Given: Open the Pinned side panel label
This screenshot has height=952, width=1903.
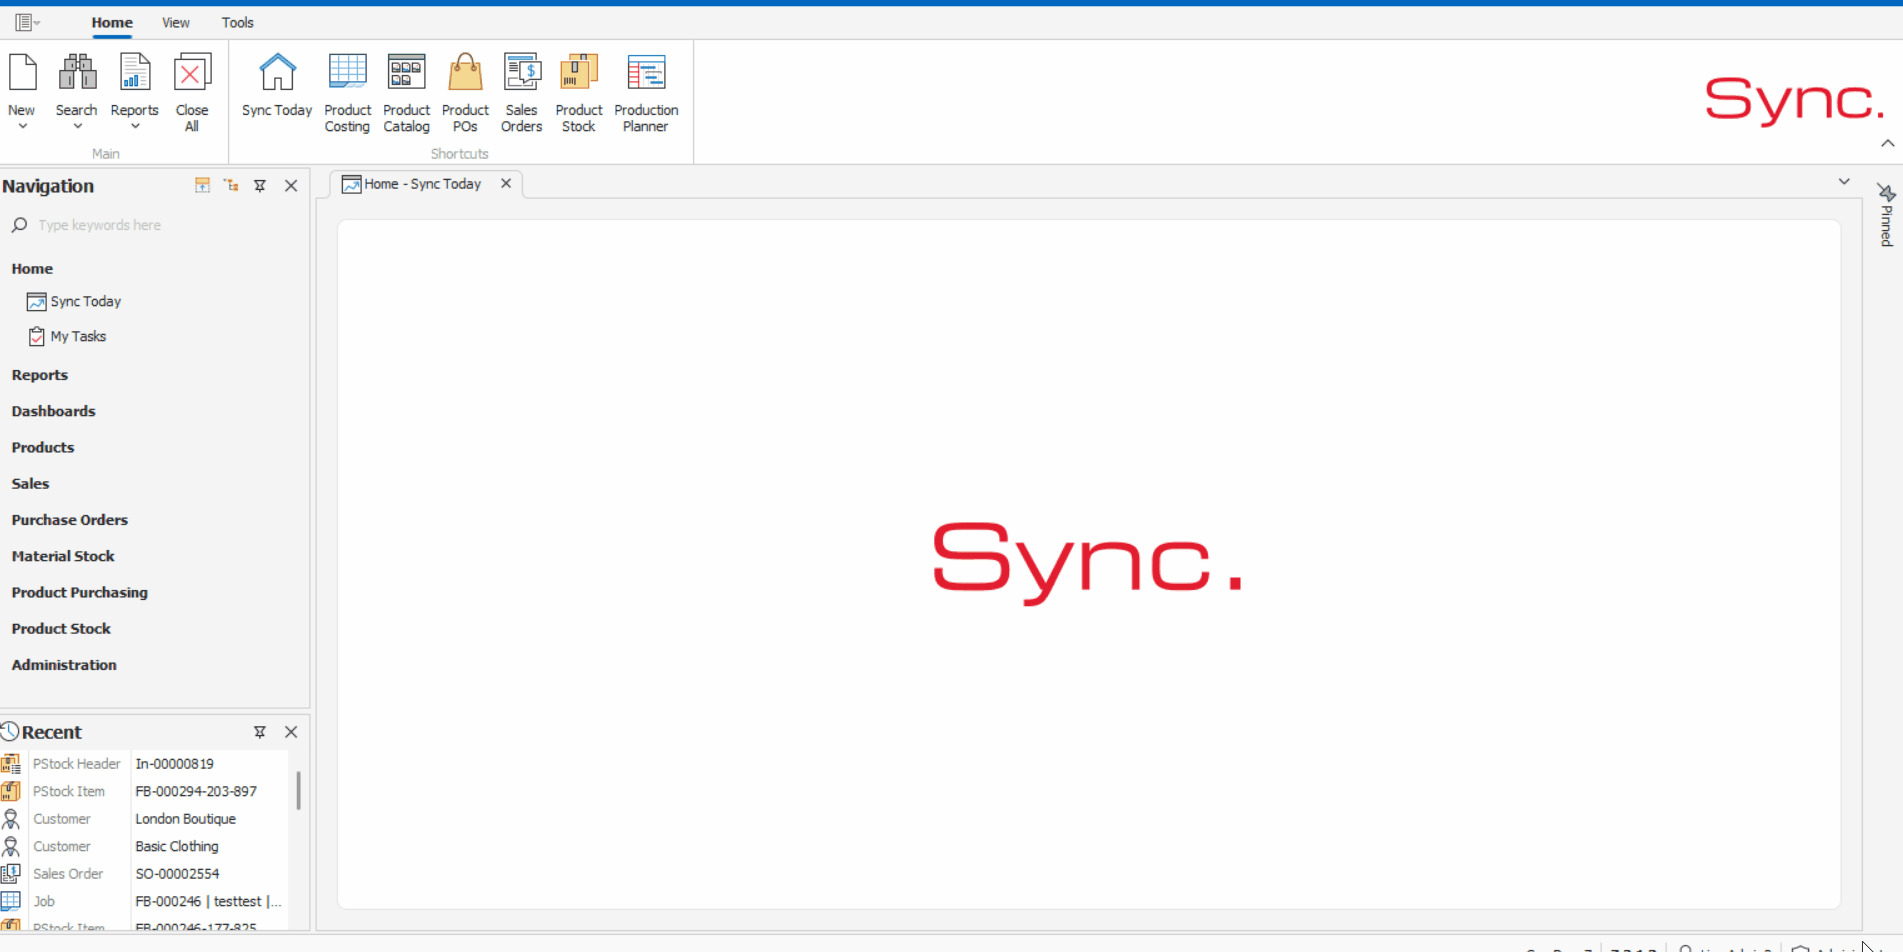Looking at the screenshot, I should [x=1886, y=226].
